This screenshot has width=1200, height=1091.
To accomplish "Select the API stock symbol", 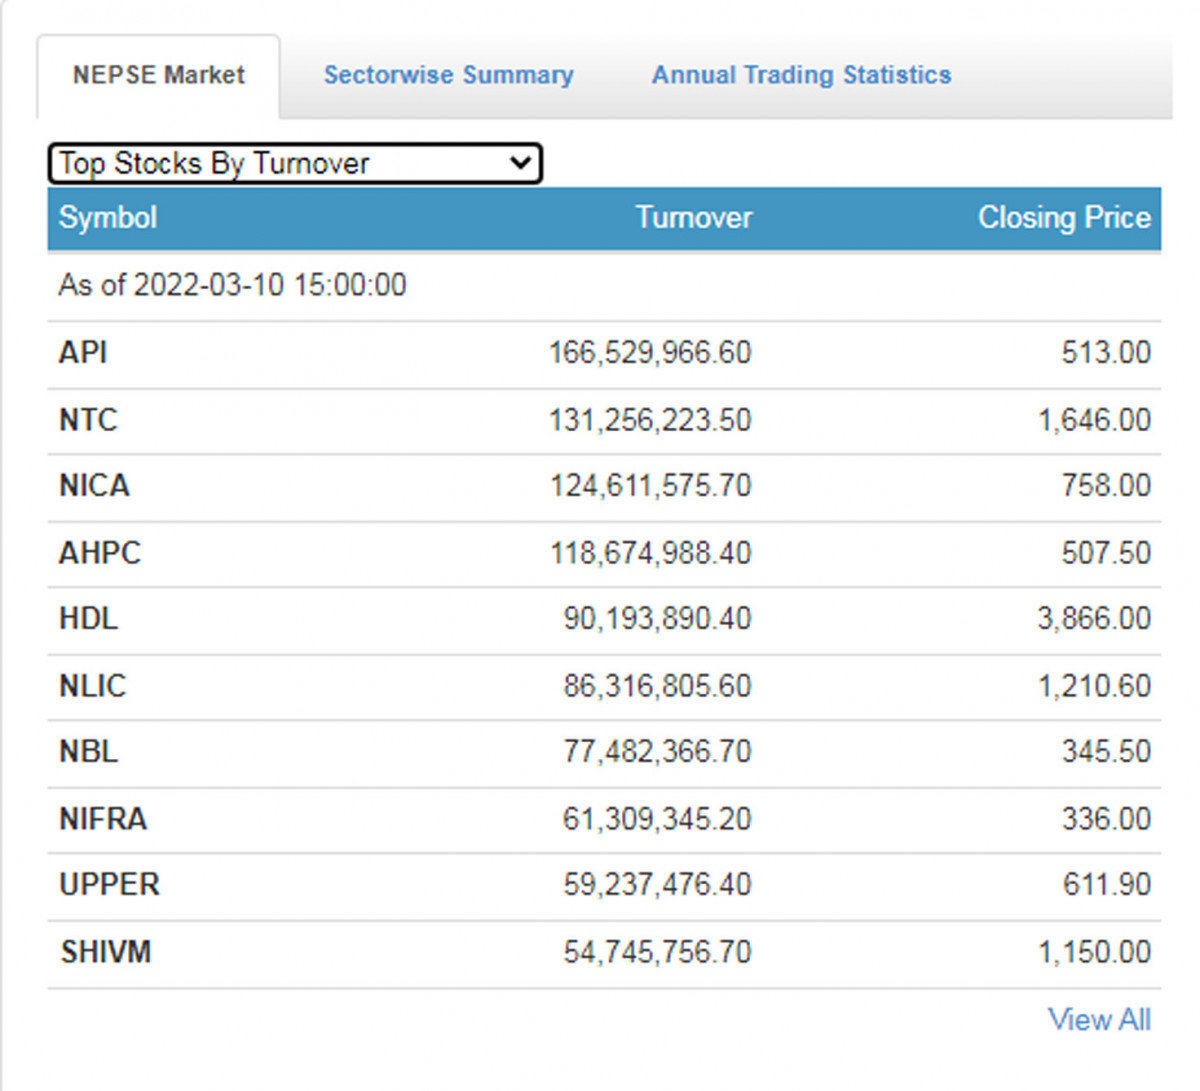I will (x=83, y=353).
